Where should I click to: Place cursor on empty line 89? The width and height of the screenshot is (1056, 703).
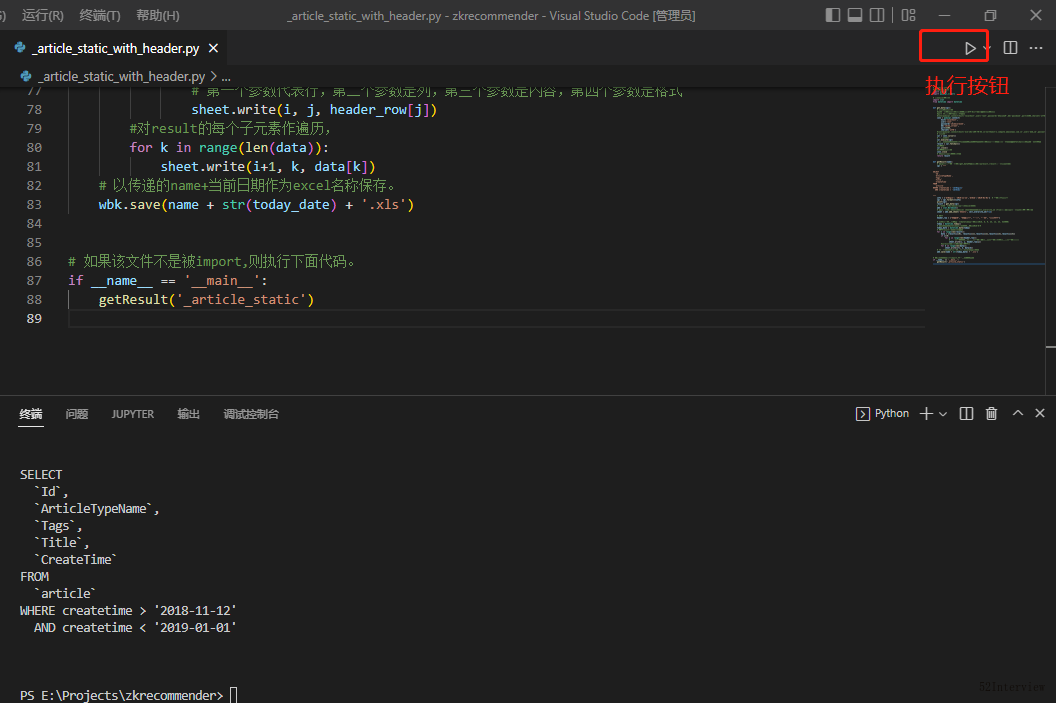coord(496,319)
